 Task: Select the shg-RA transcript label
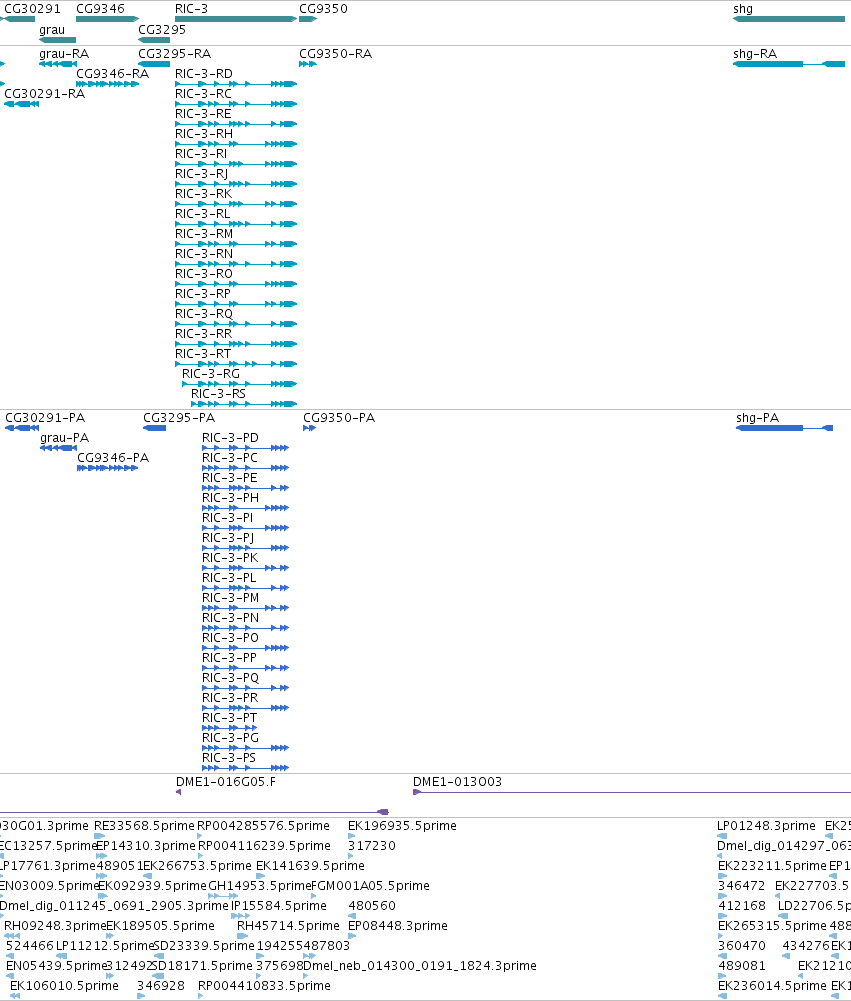click(755, 54)
